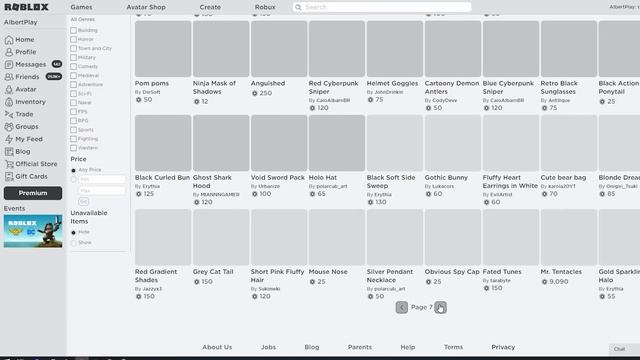Open the Robux tab

(x=265, y=7)
